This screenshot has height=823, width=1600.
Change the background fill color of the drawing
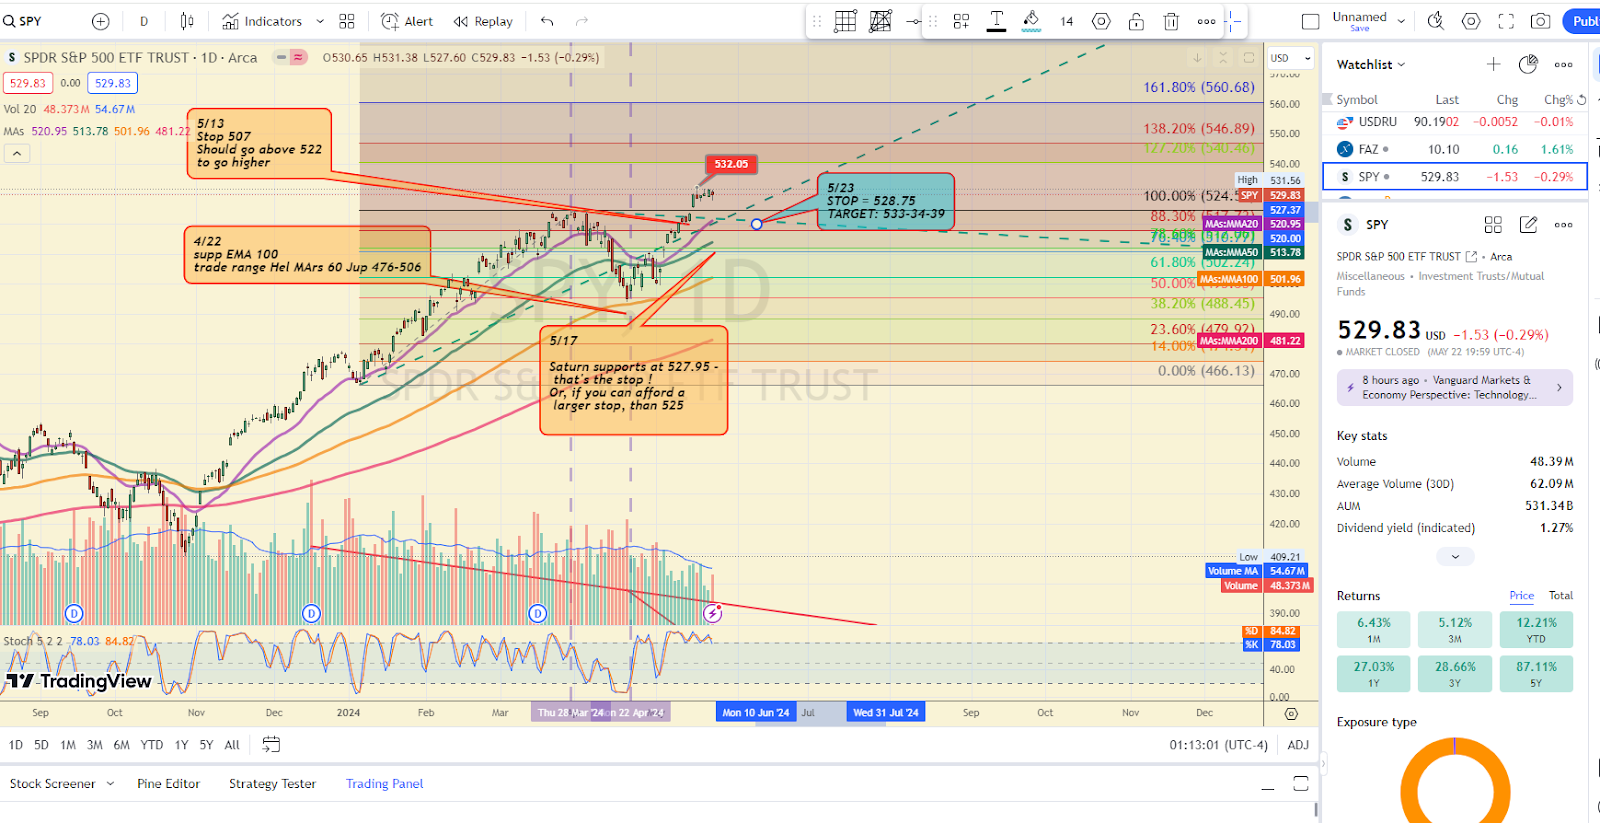click(x=1032, y=21)
